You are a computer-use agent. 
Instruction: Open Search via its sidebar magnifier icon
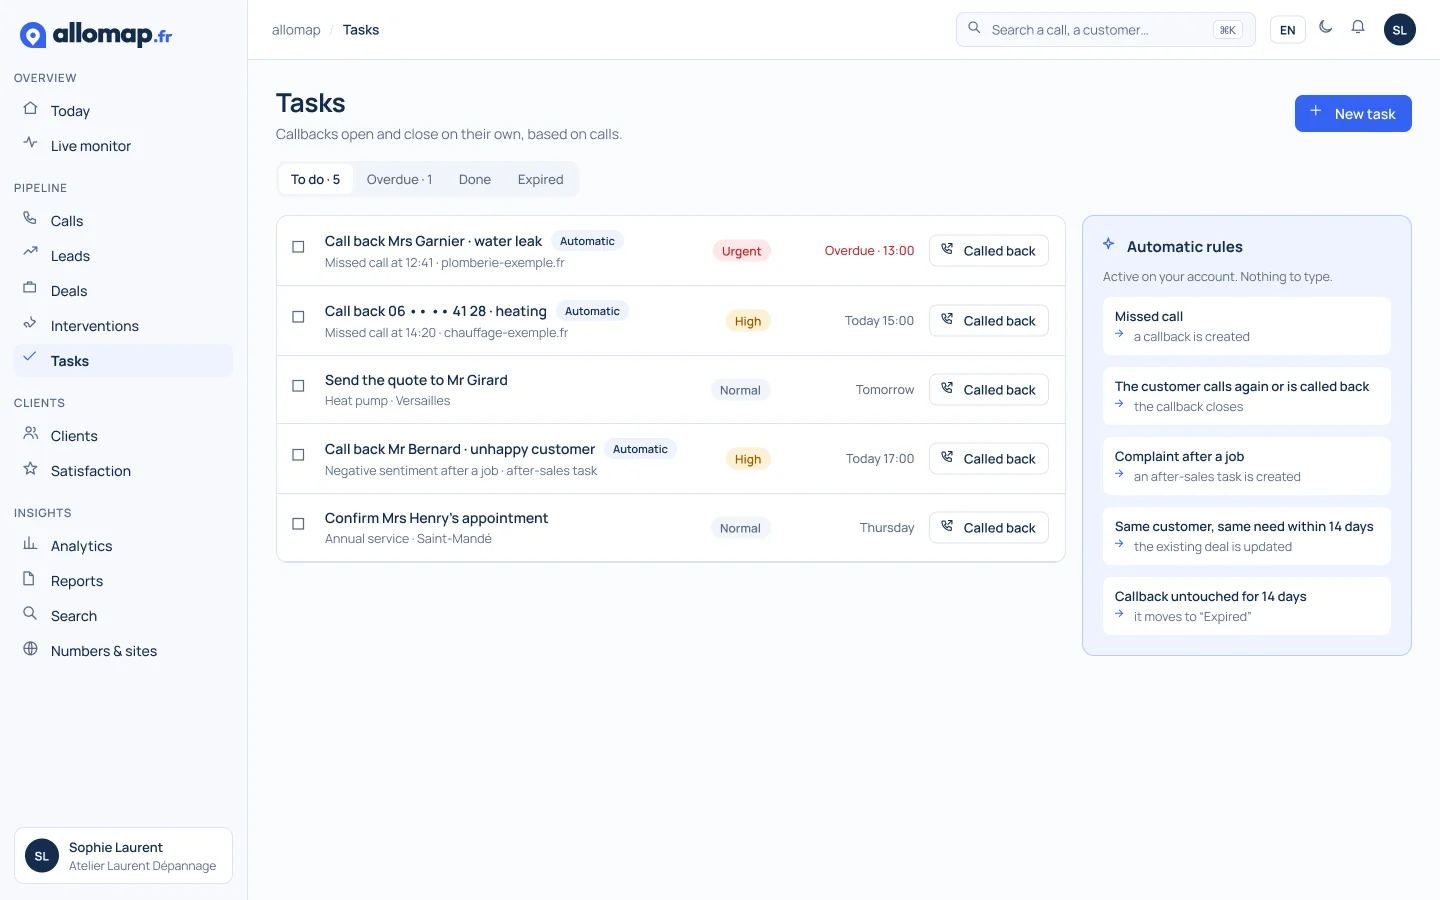(x=30, y=614)
